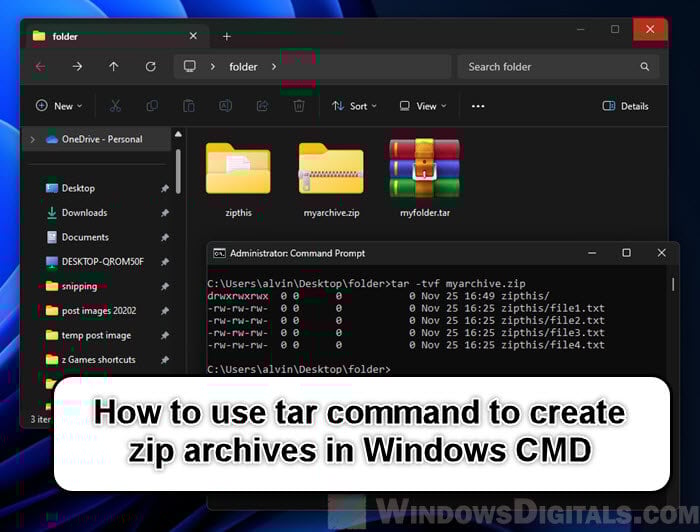
Task: Click the Share icon in toolbar
Action: pyautogui.click(x=262, y=106)
